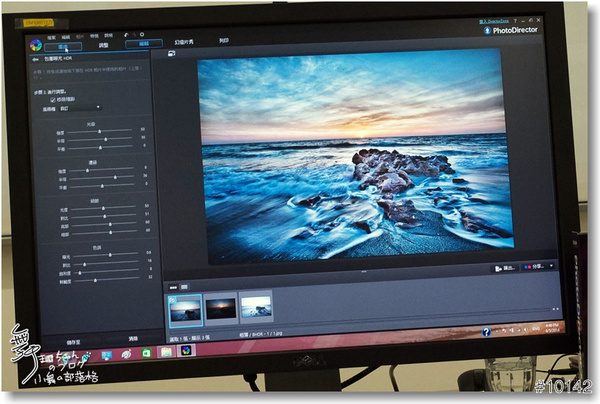Click the blue help icon in system tray
Screen dimensions: 600x404
tap(486, 332)
